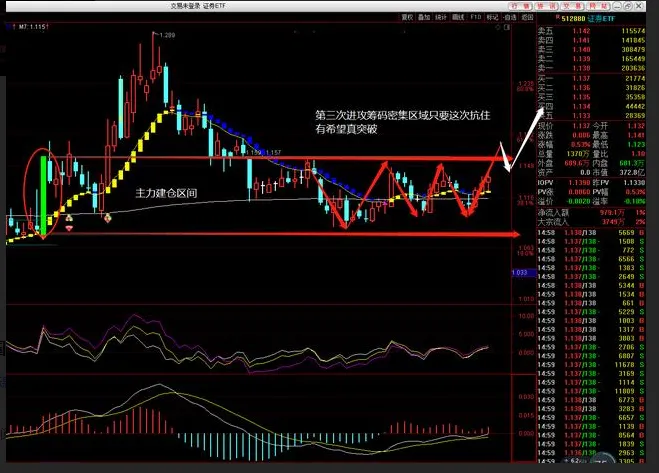659x473 pixels.
Task: Select the 14:59 tick with volume 11678
Action: pos(591,365)
